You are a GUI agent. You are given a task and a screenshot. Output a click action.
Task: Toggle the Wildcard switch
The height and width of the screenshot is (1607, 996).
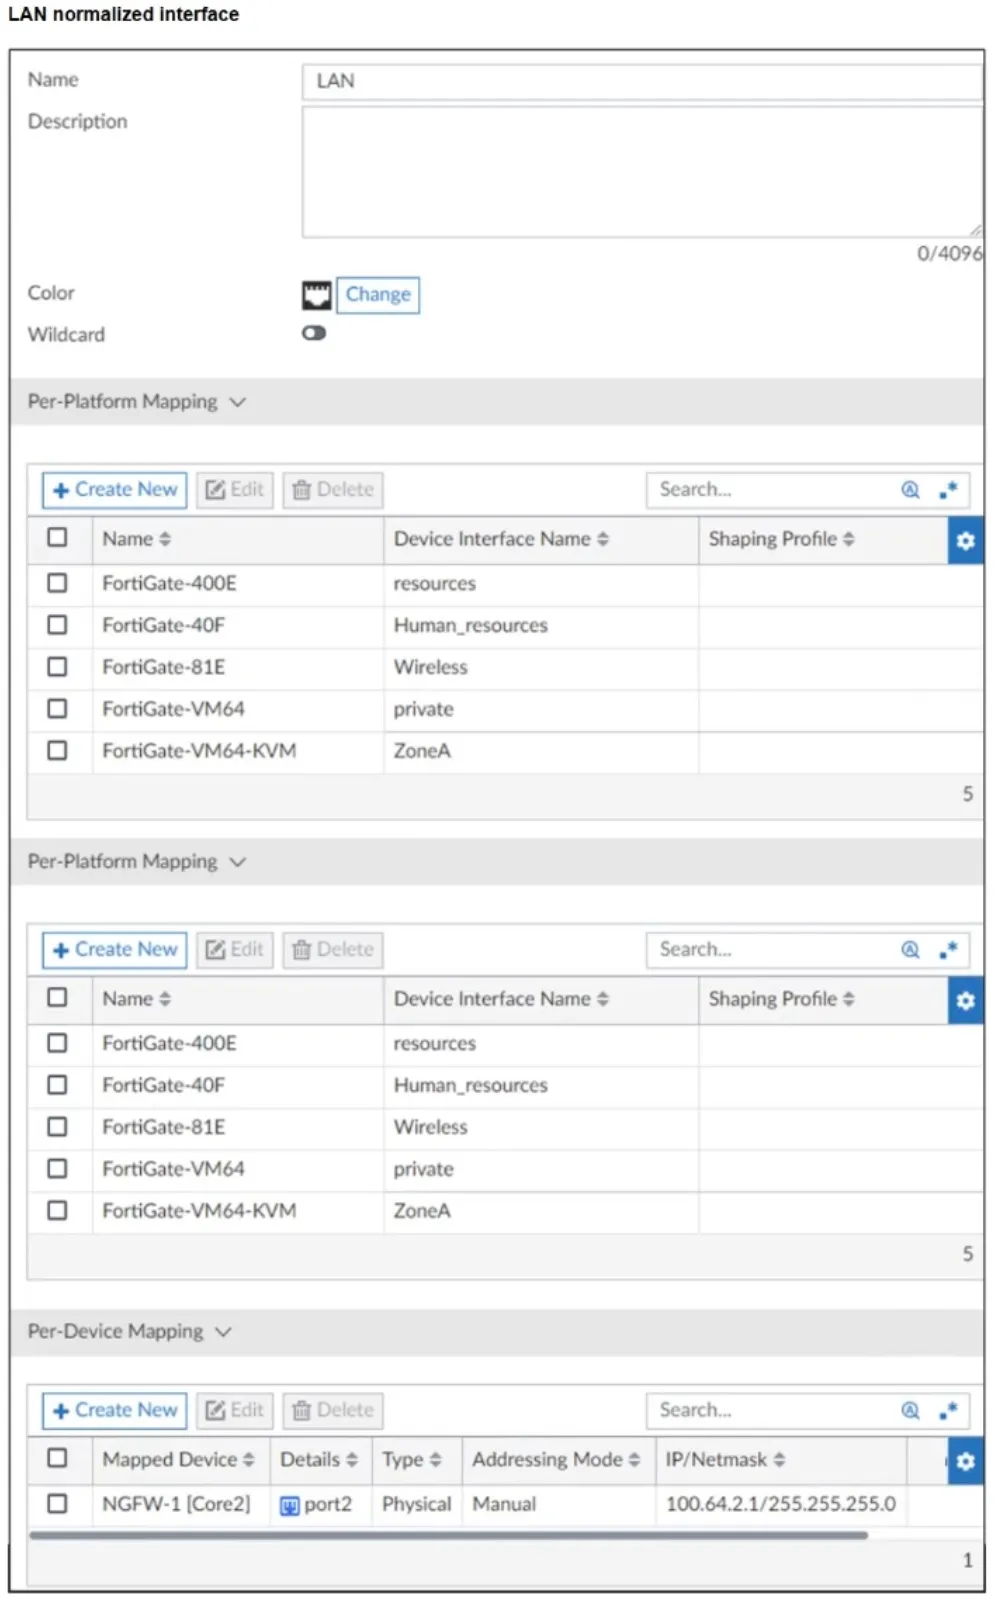coord(314,333)
